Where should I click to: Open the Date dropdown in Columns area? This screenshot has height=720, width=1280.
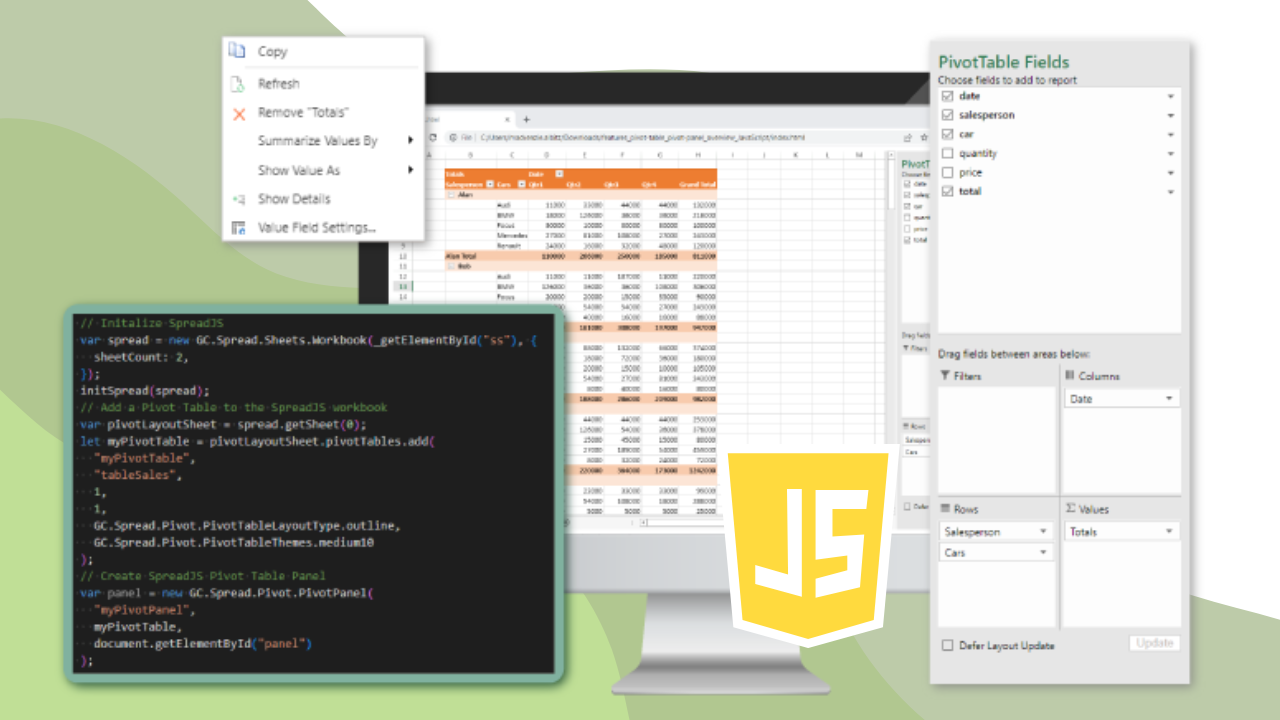[x=1168, y=399]
